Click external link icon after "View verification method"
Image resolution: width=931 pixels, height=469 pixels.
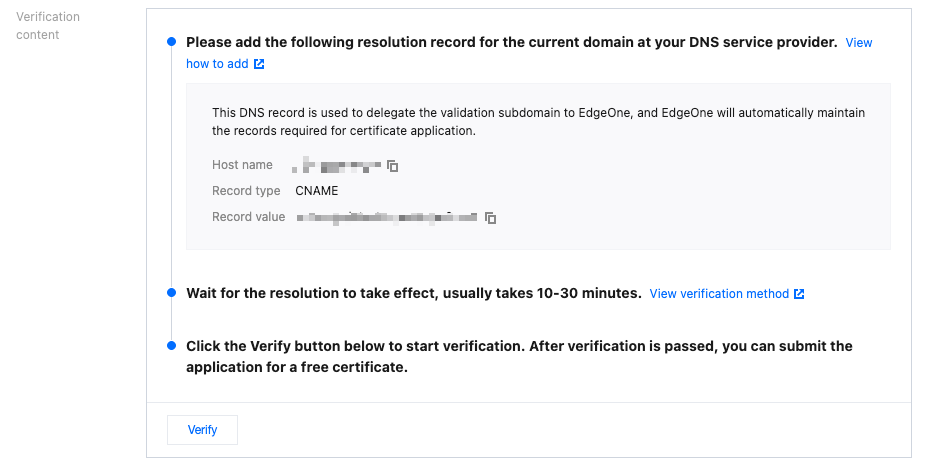(799, 294)
